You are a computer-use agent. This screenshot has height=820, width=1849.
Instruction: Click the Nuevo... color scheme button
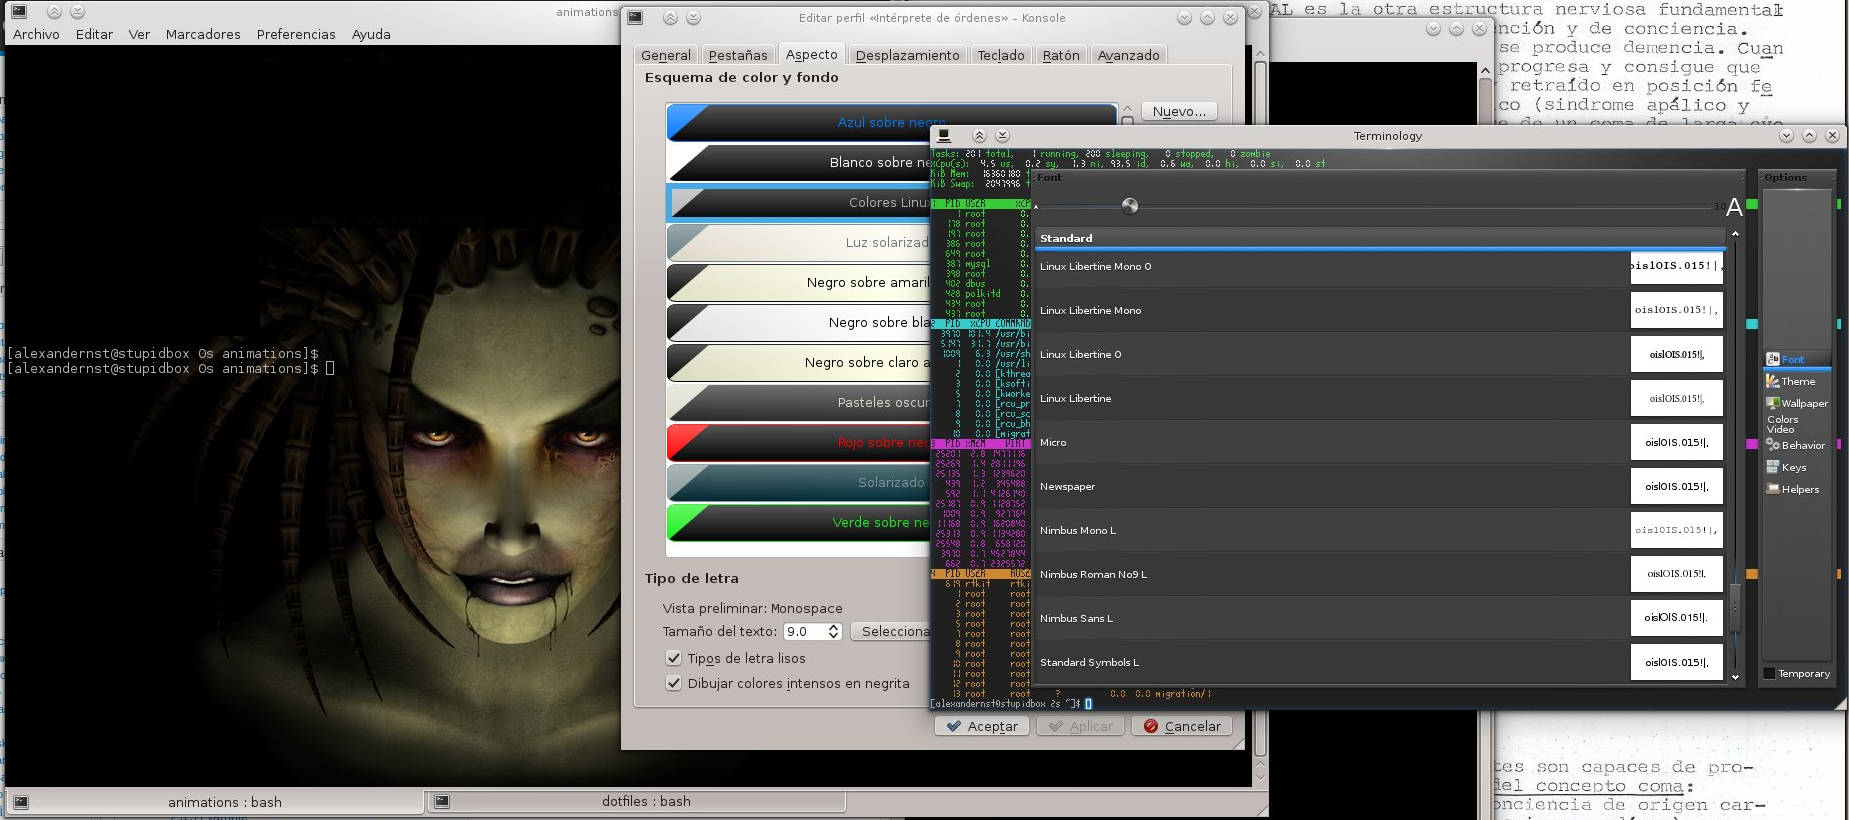1179,111
